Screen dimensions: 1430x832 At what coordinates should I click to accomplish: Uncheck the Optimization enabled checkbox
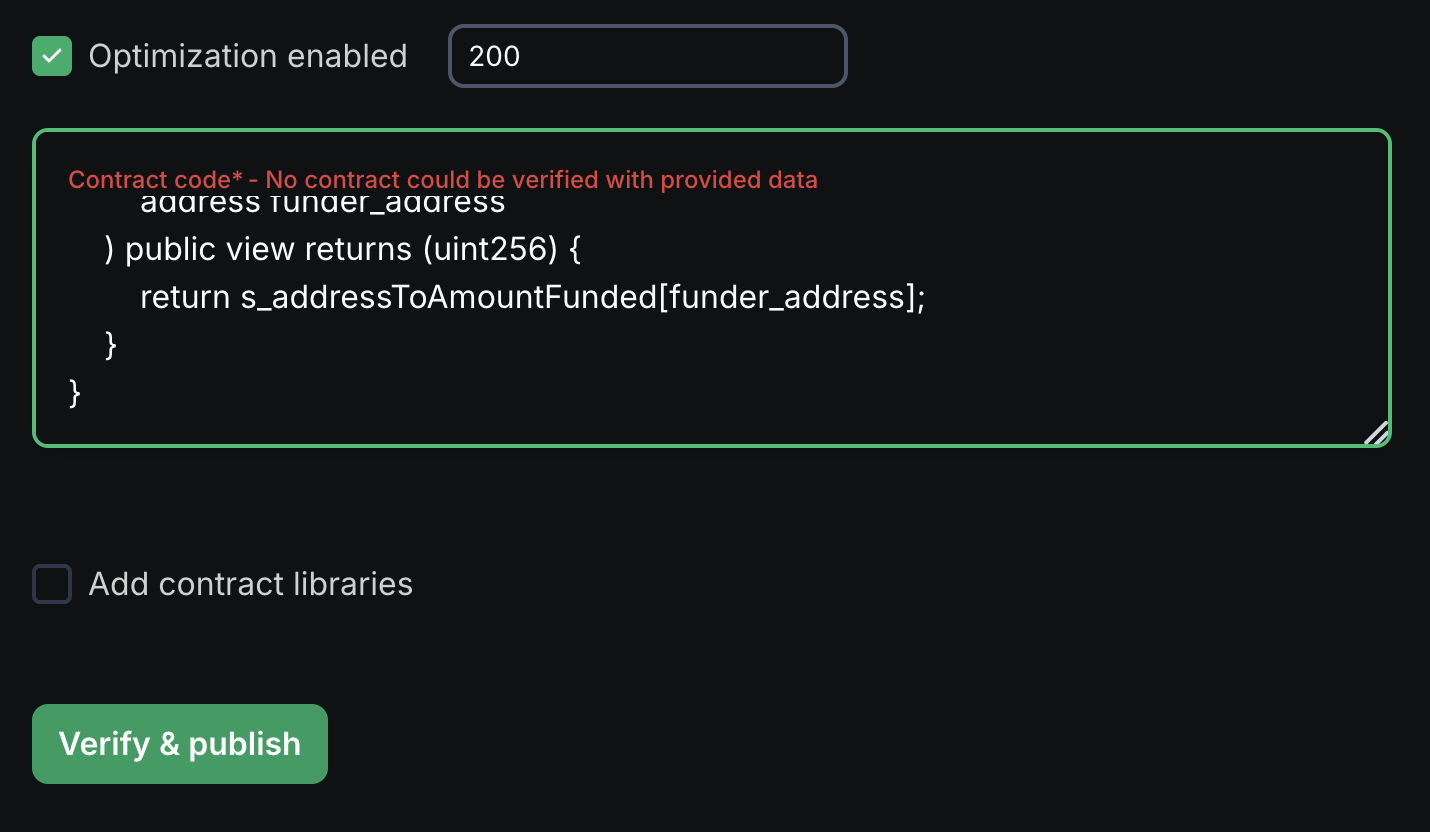(52, 56)
